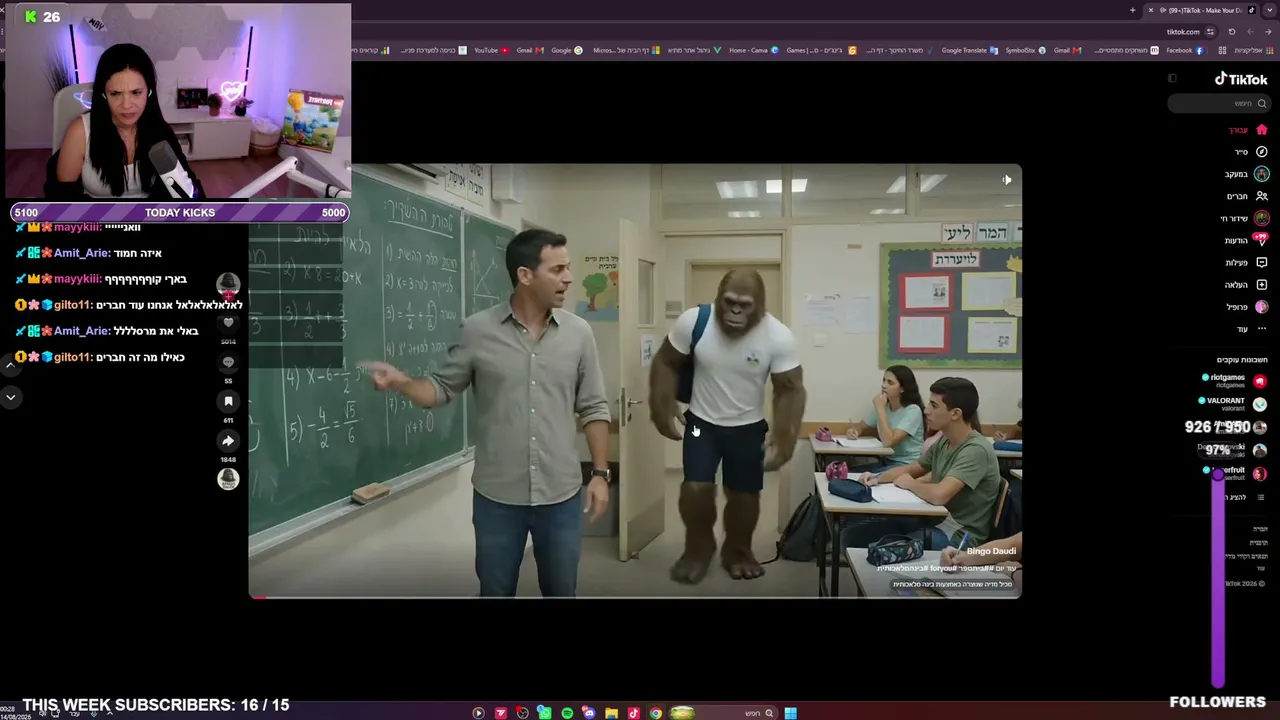The height and width of the screenshot is (720, 1280).
Task: Reload the page with the refresh icon
Action: coord(1231,32)
